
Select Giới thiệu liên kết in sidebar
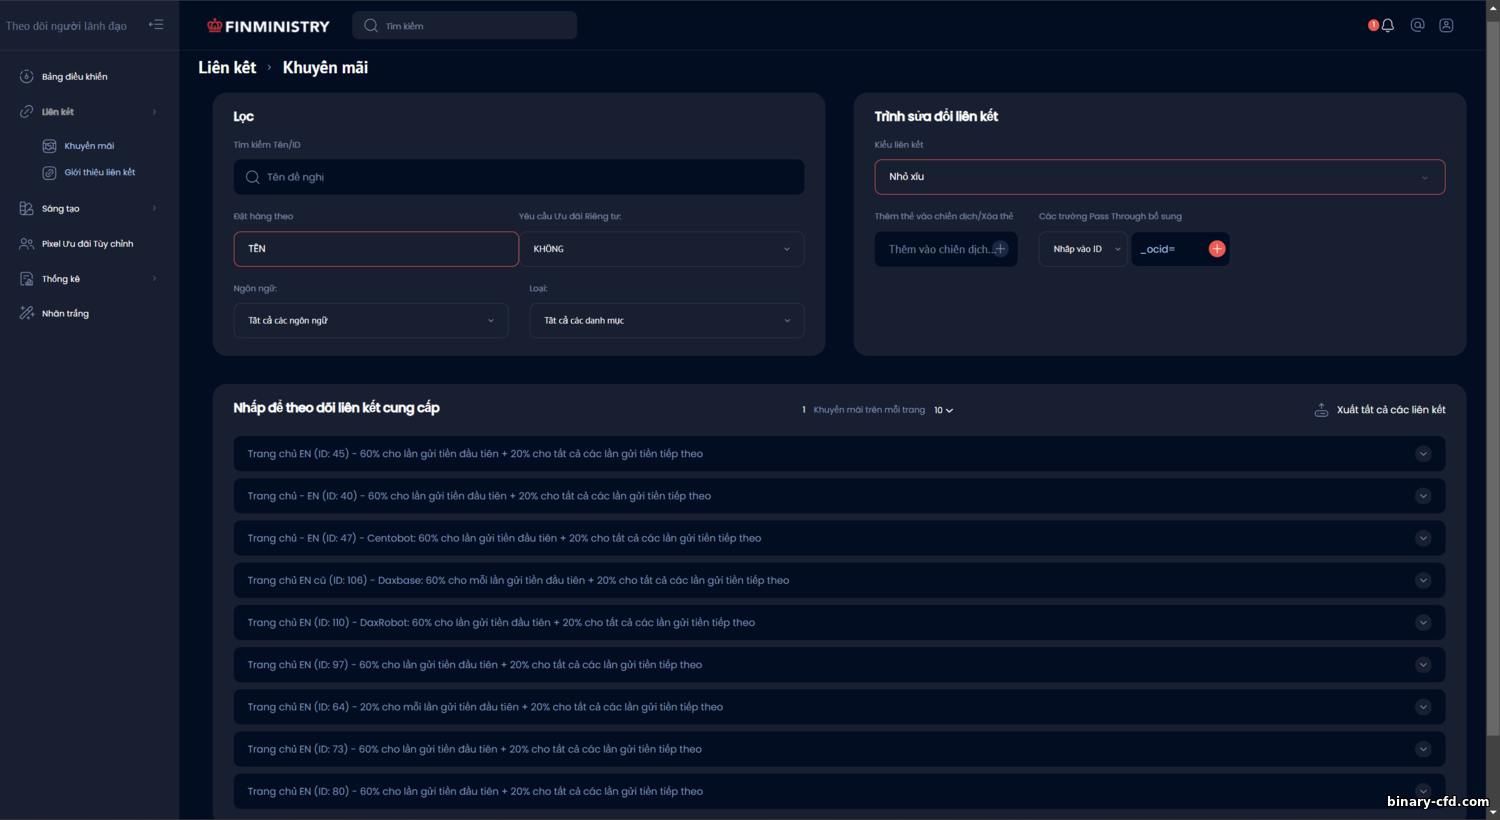100,173
